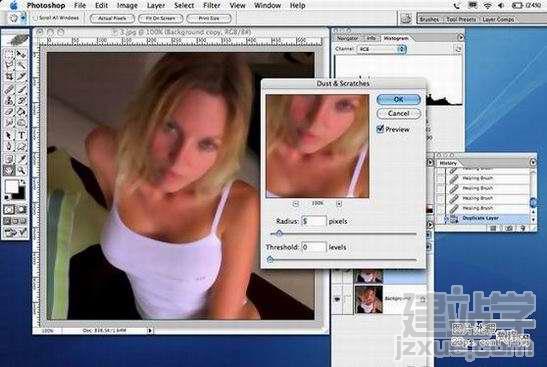547x367 pixels.
Task: Open document status bar arrow menu
Action: [150, 330]
